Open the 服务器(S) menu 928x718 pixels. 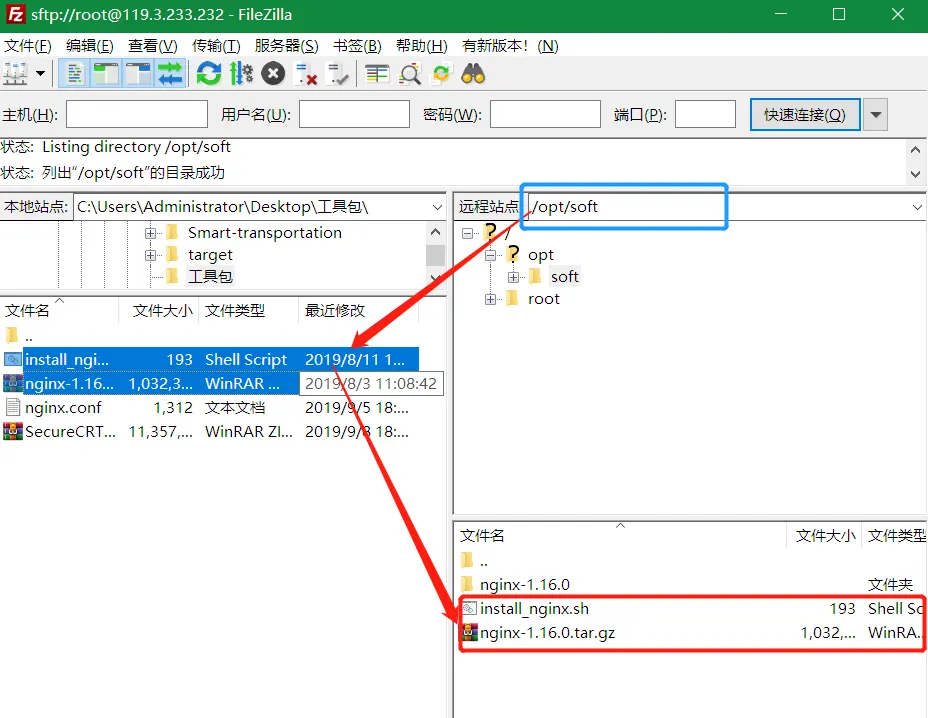pyautogui.click(x=286, y=46)
